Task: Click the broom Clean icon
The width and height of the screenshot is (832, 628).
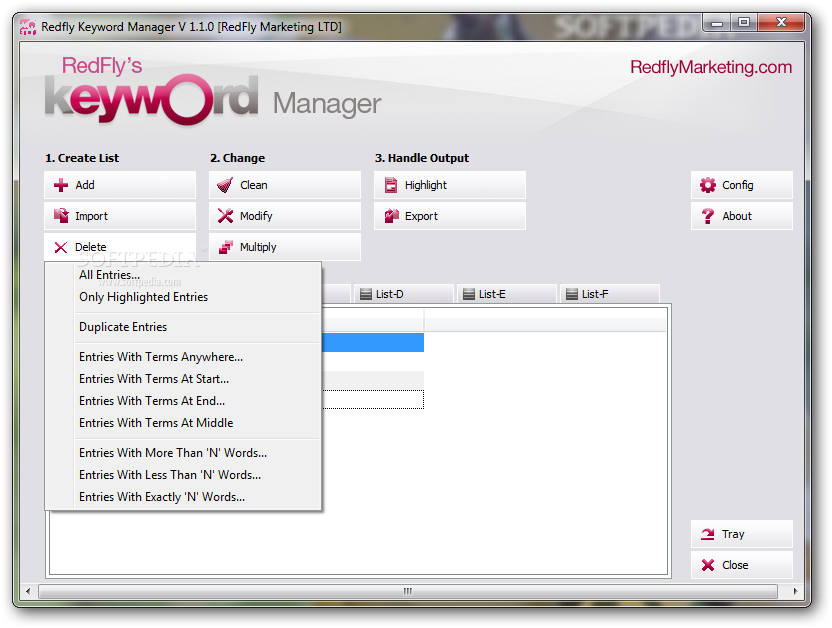Action: click(x=225, y=185)
